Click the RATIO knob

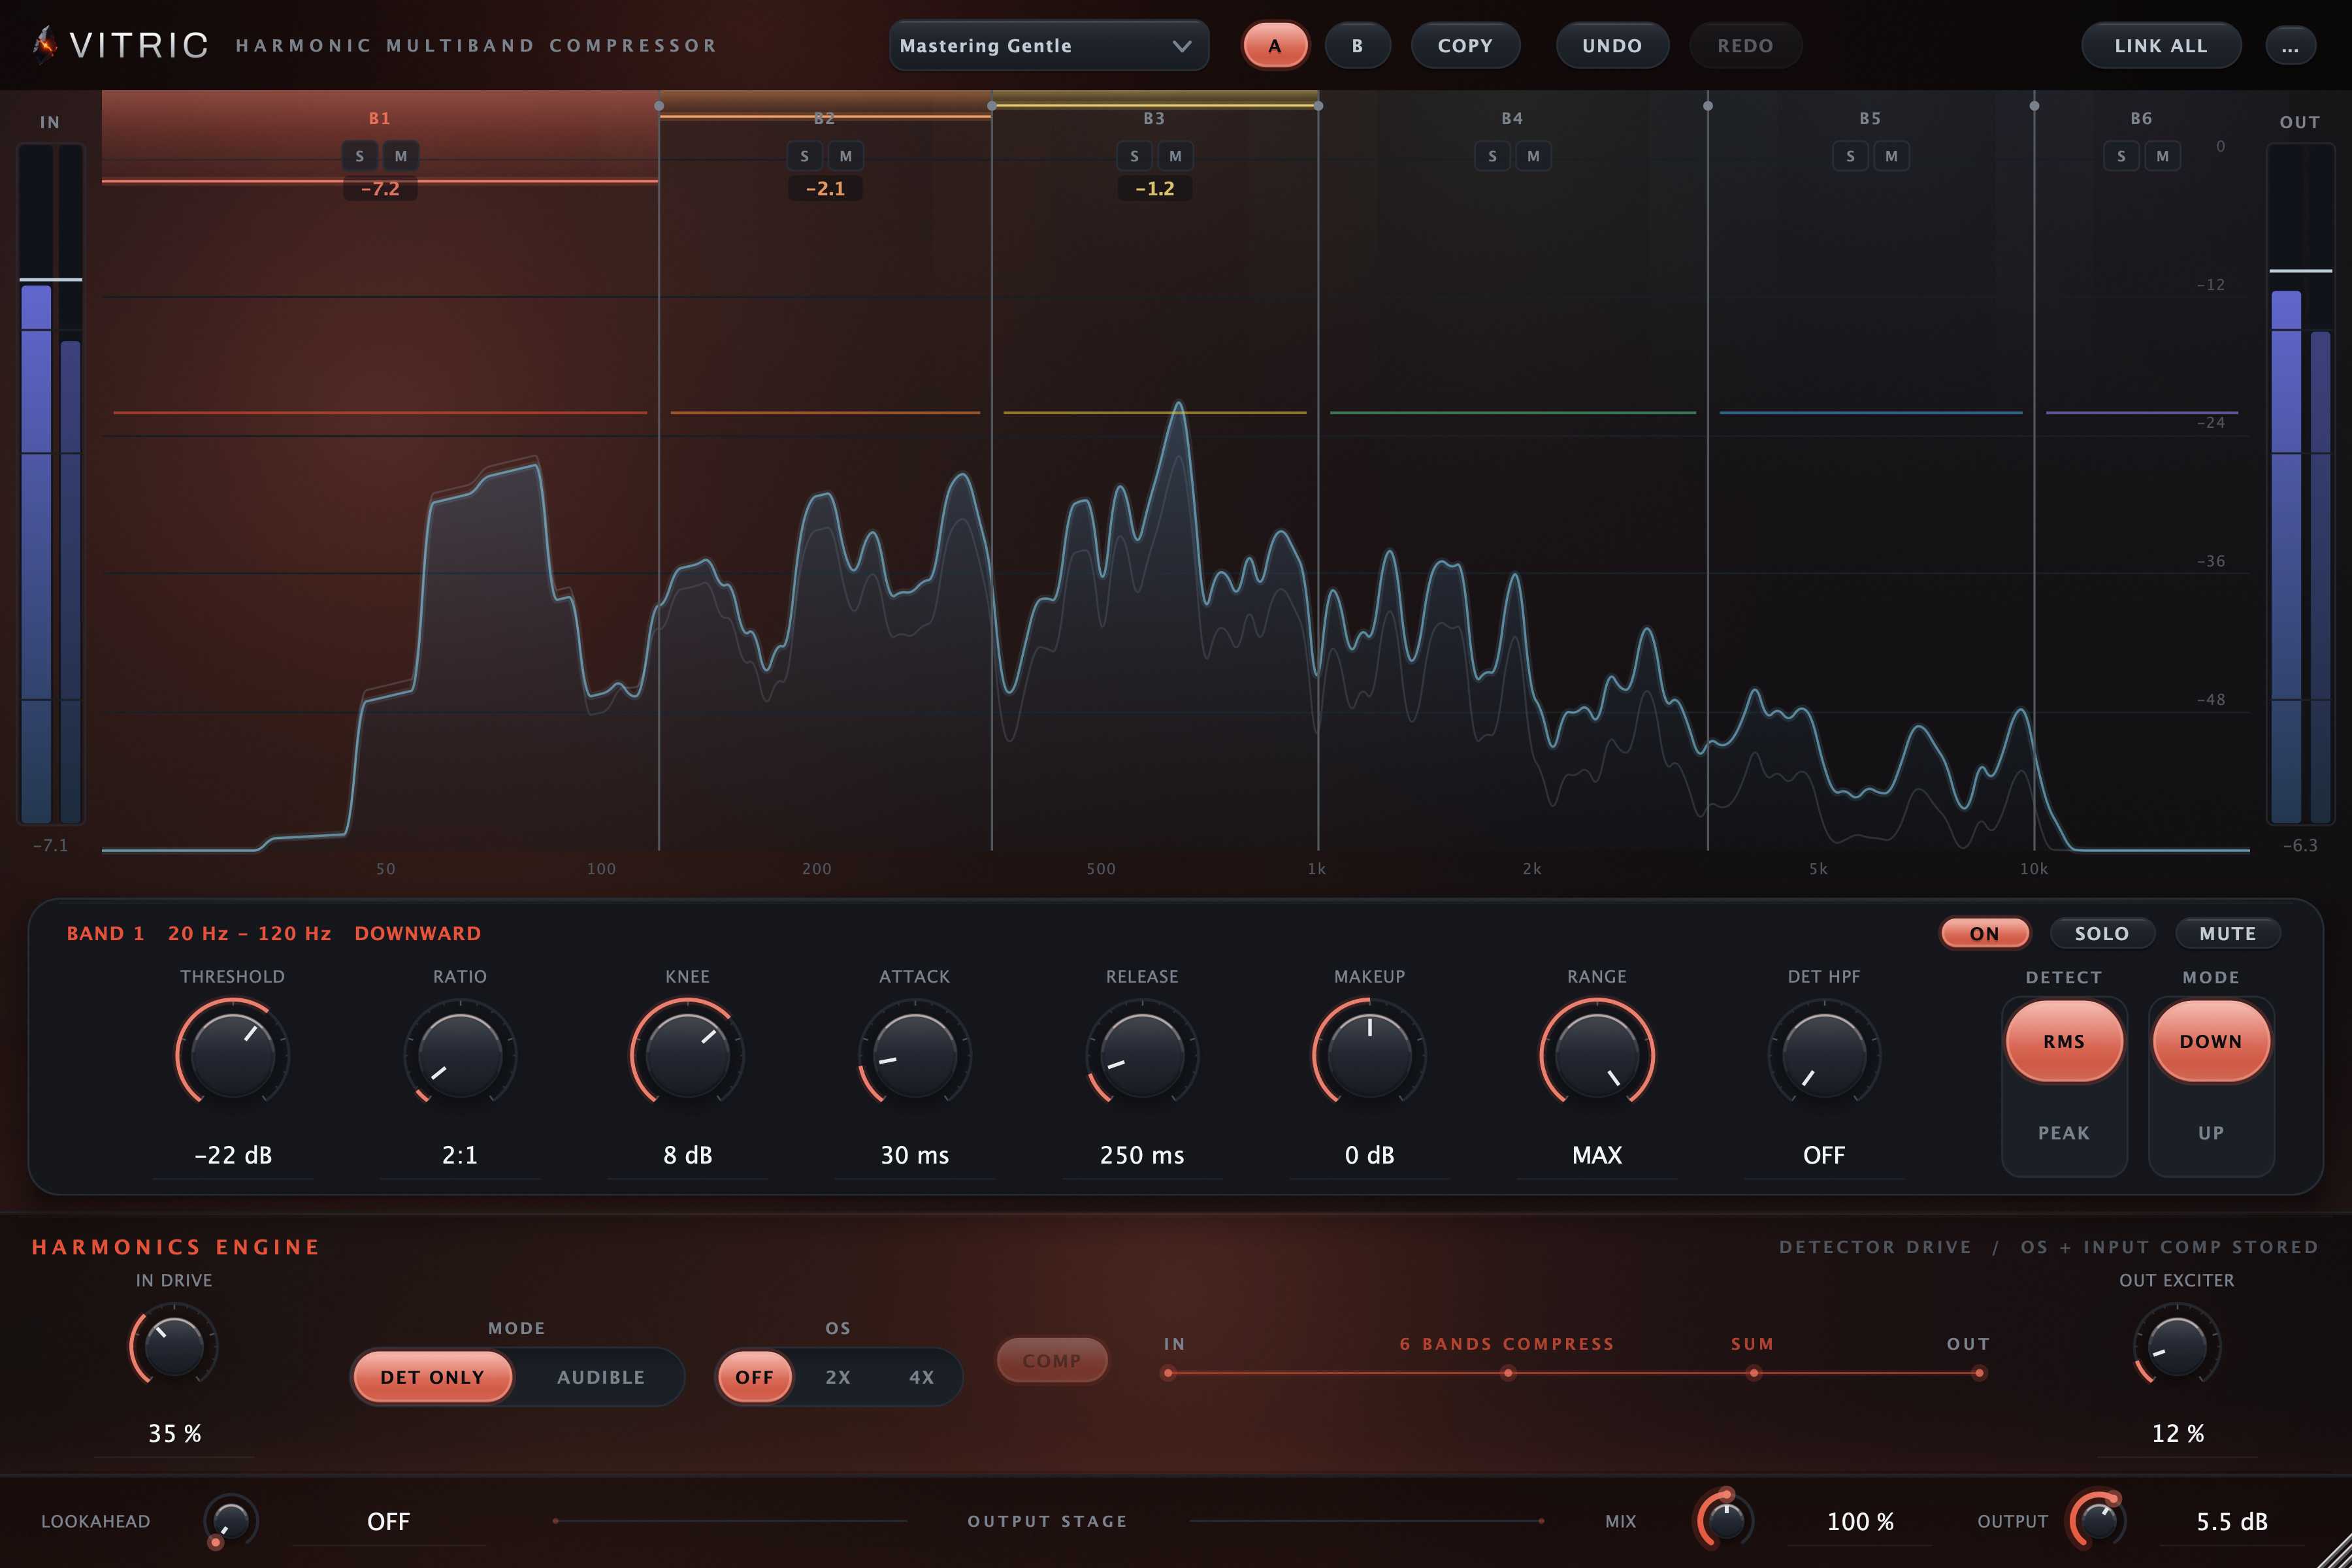[460, 1055]
